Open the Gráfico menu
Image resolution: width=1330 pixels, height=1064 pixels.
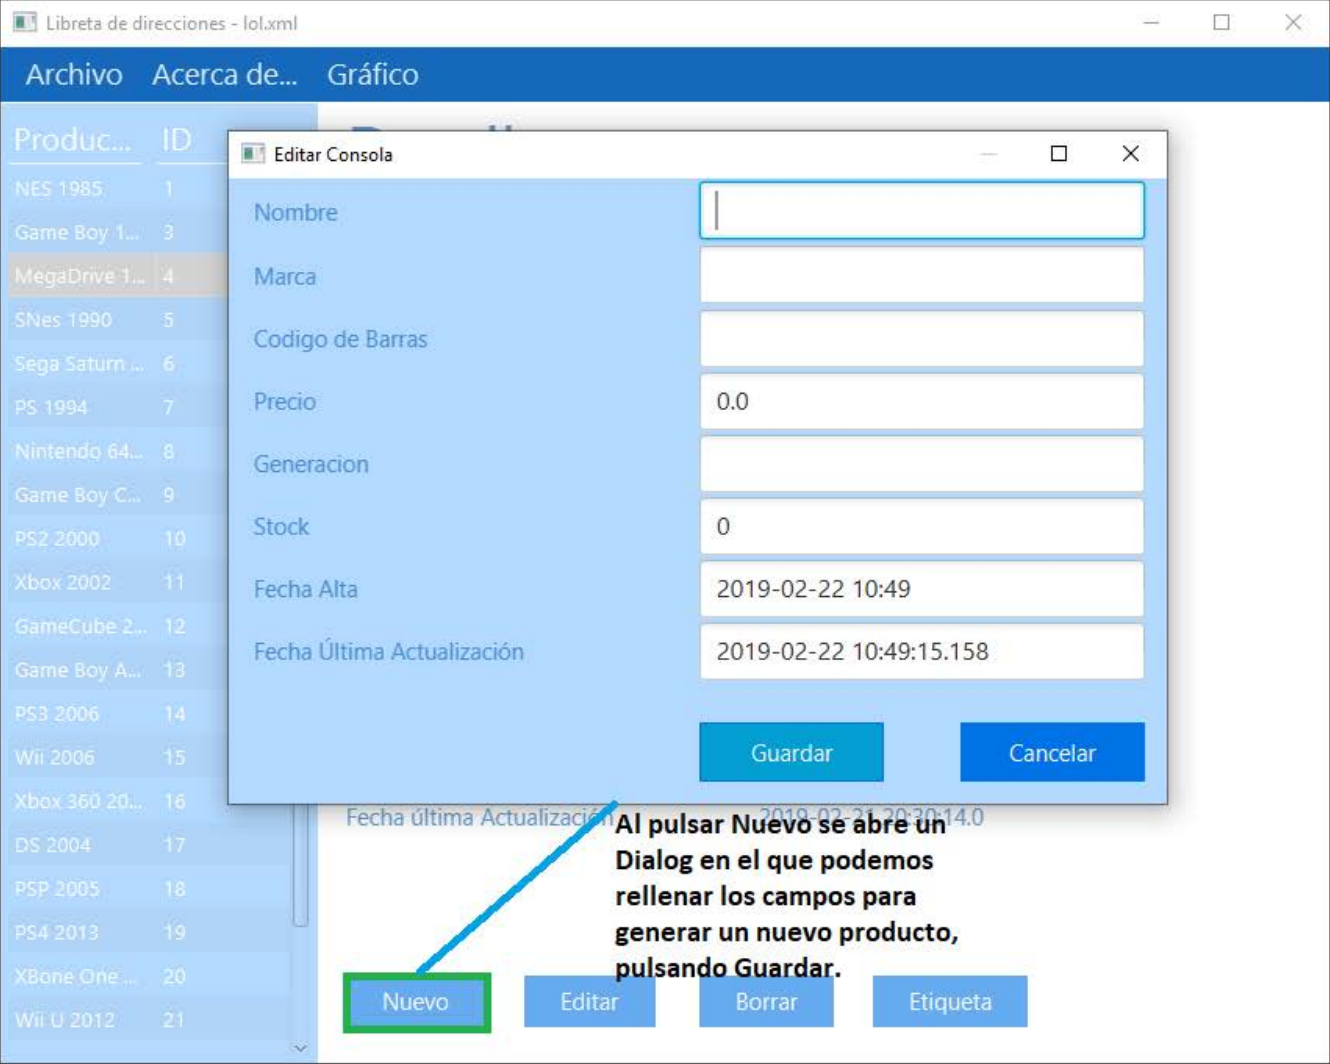[x=373, y=74]
